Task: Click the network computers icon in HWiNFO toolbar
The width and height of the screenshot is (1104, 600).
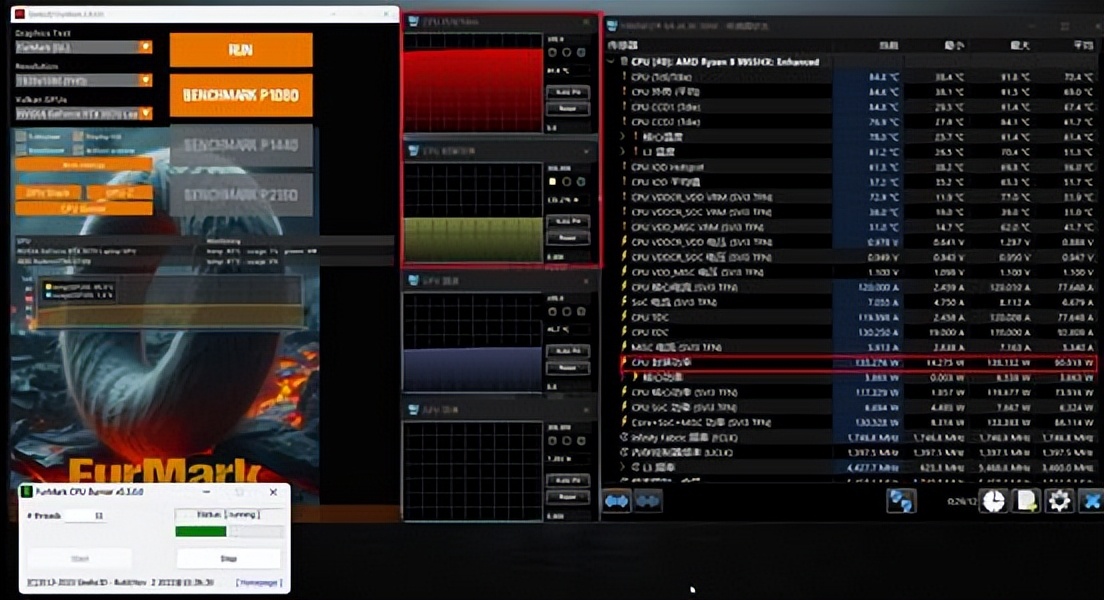Action: [x=901, y=501]
